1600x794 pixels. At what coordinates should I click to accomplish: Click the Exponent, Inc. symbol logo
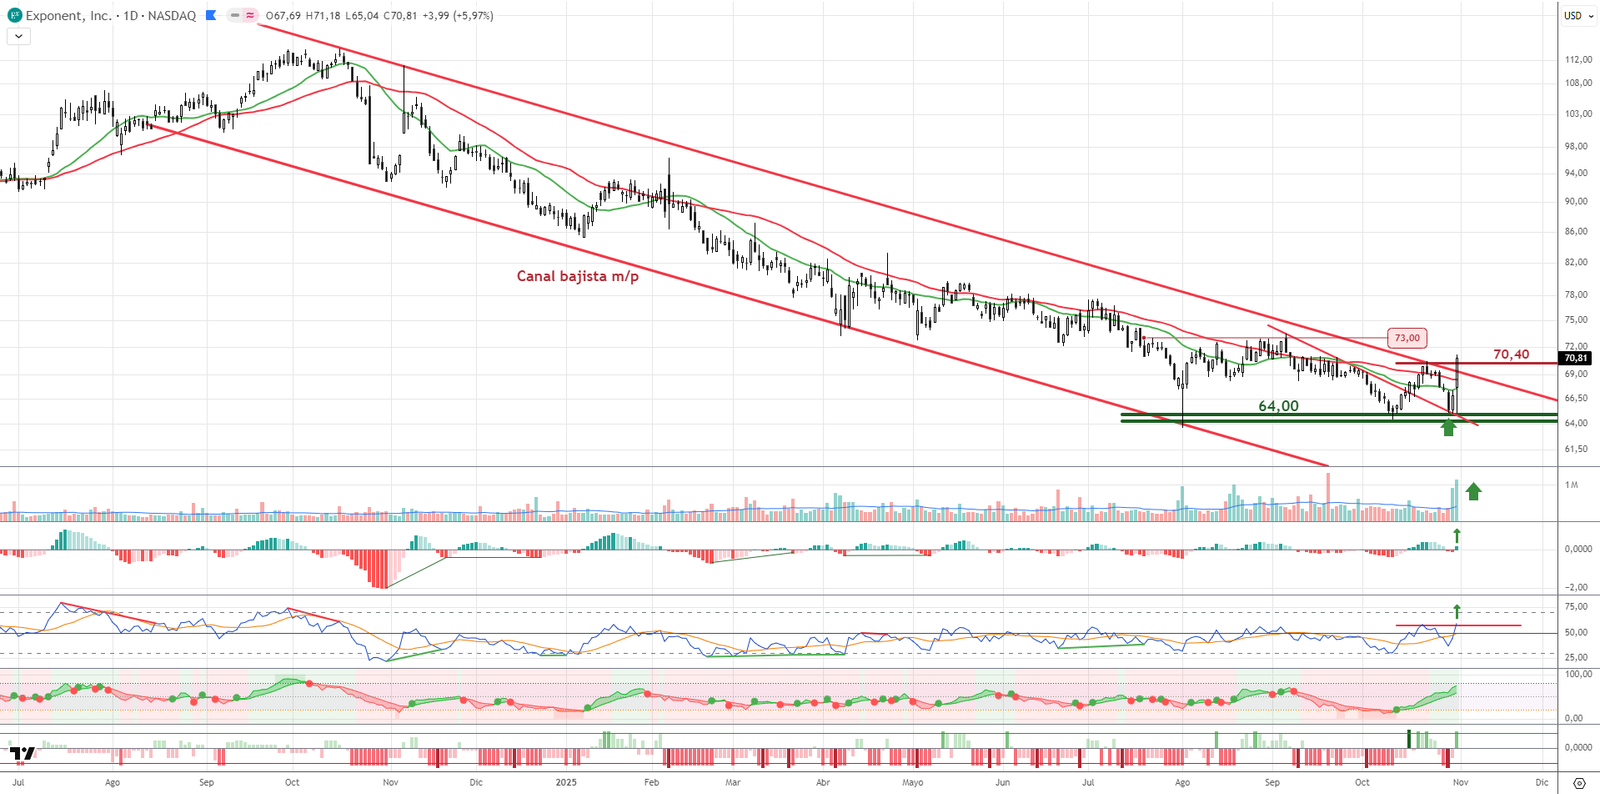click(14, 15)
